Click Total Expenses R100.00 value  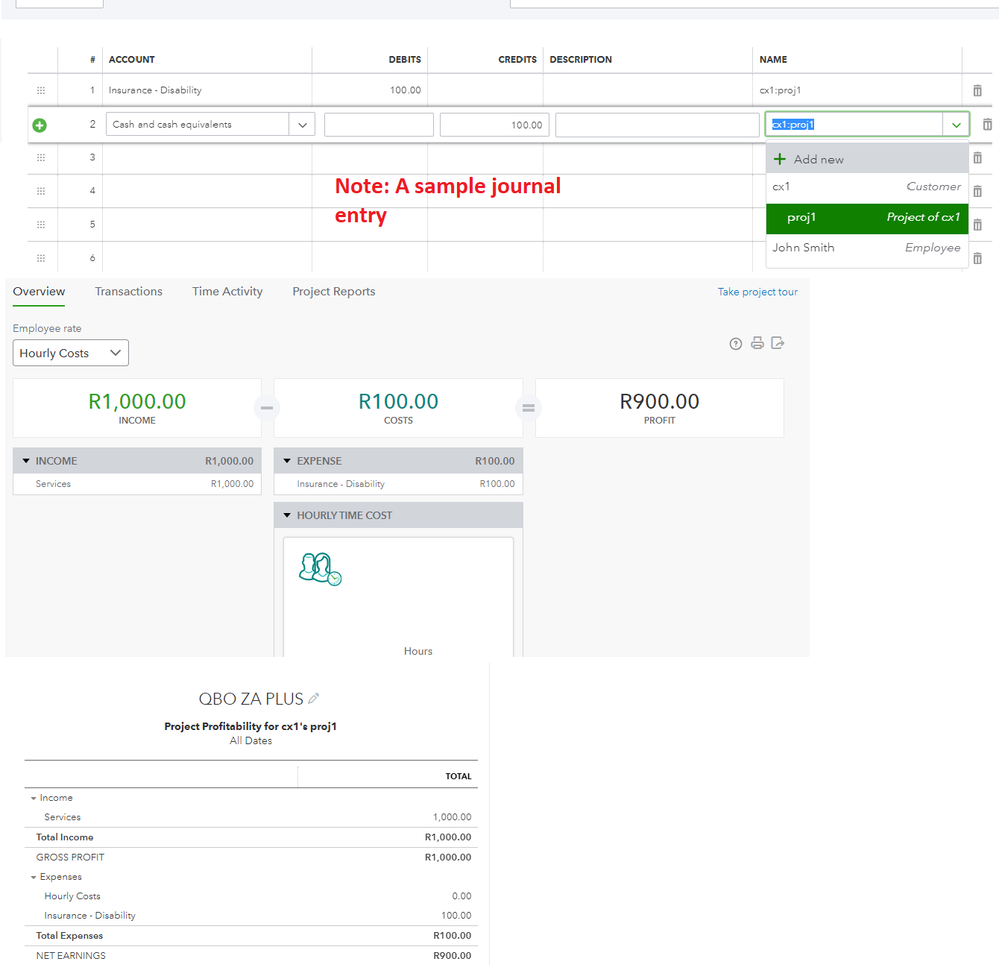[x=452, y=936]
